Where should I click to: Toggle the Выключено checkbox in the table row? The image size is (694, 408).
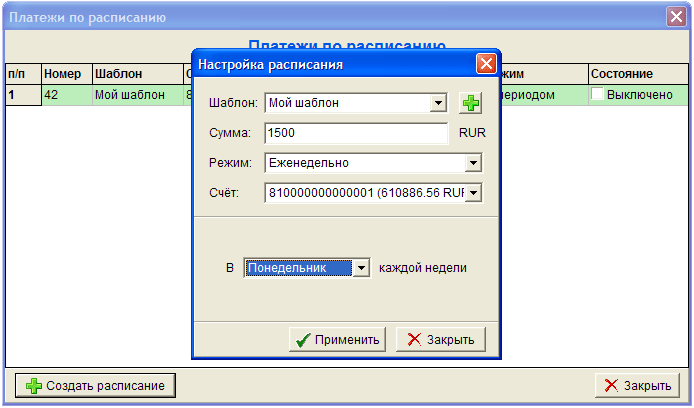tap(597, 95)
